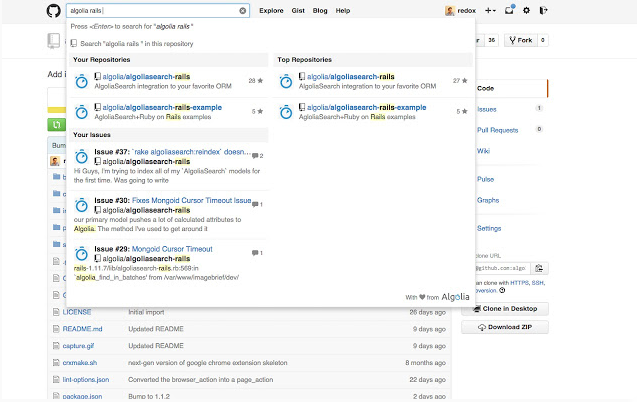Click the green compare branch button

pos(56,125)
